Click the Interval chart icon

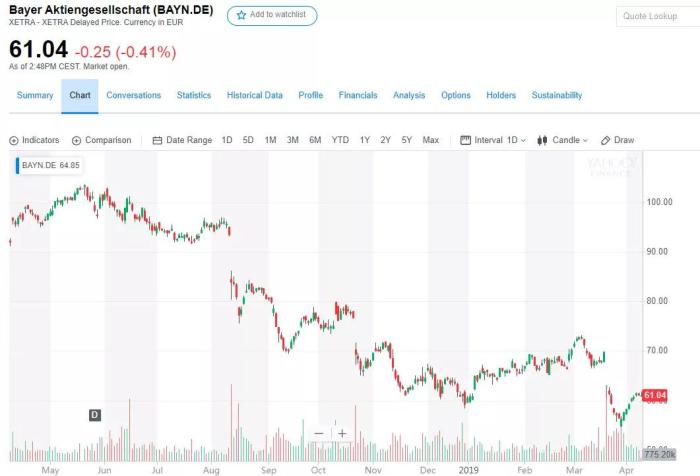click(x=465, y=140)
